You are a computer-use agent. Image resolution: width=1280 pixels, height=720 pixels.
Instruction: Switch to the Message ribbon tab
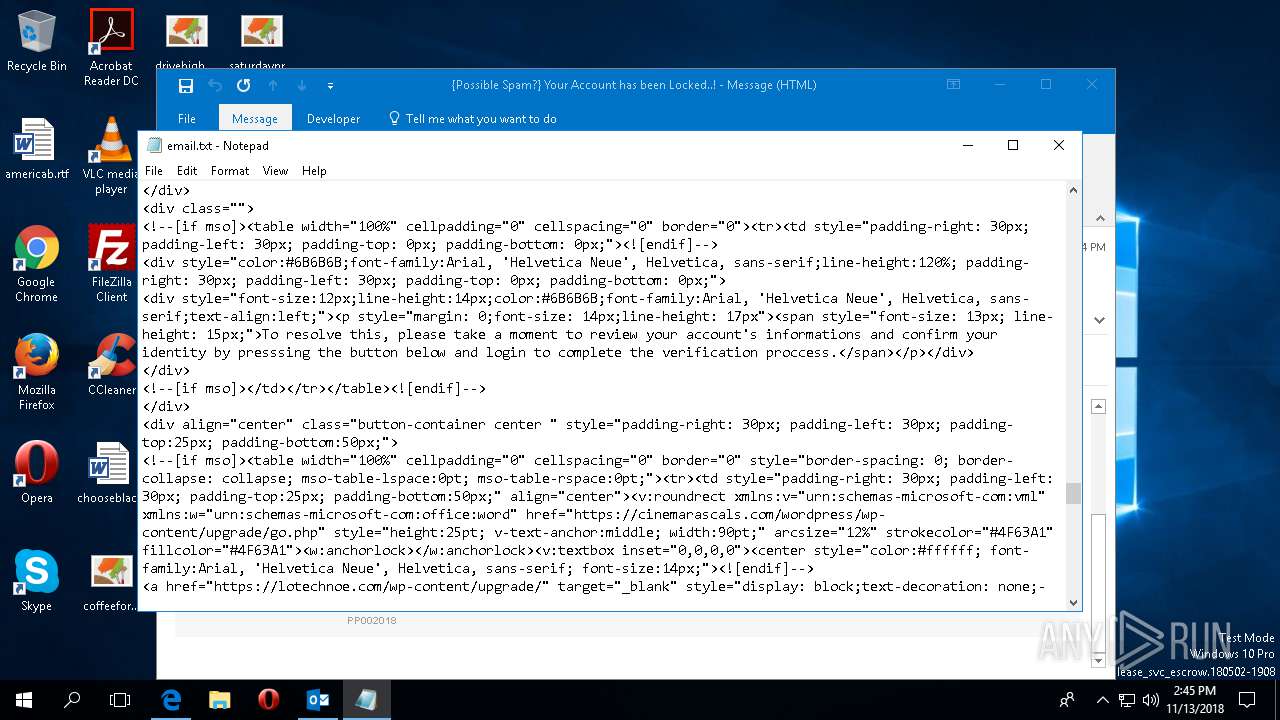[x=255, y=118]
